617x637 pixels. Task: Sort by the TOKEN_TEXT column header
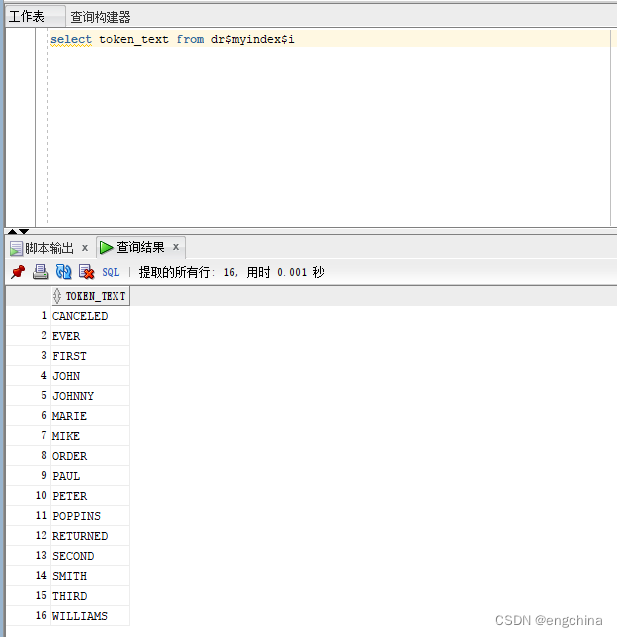coord(90,296)
